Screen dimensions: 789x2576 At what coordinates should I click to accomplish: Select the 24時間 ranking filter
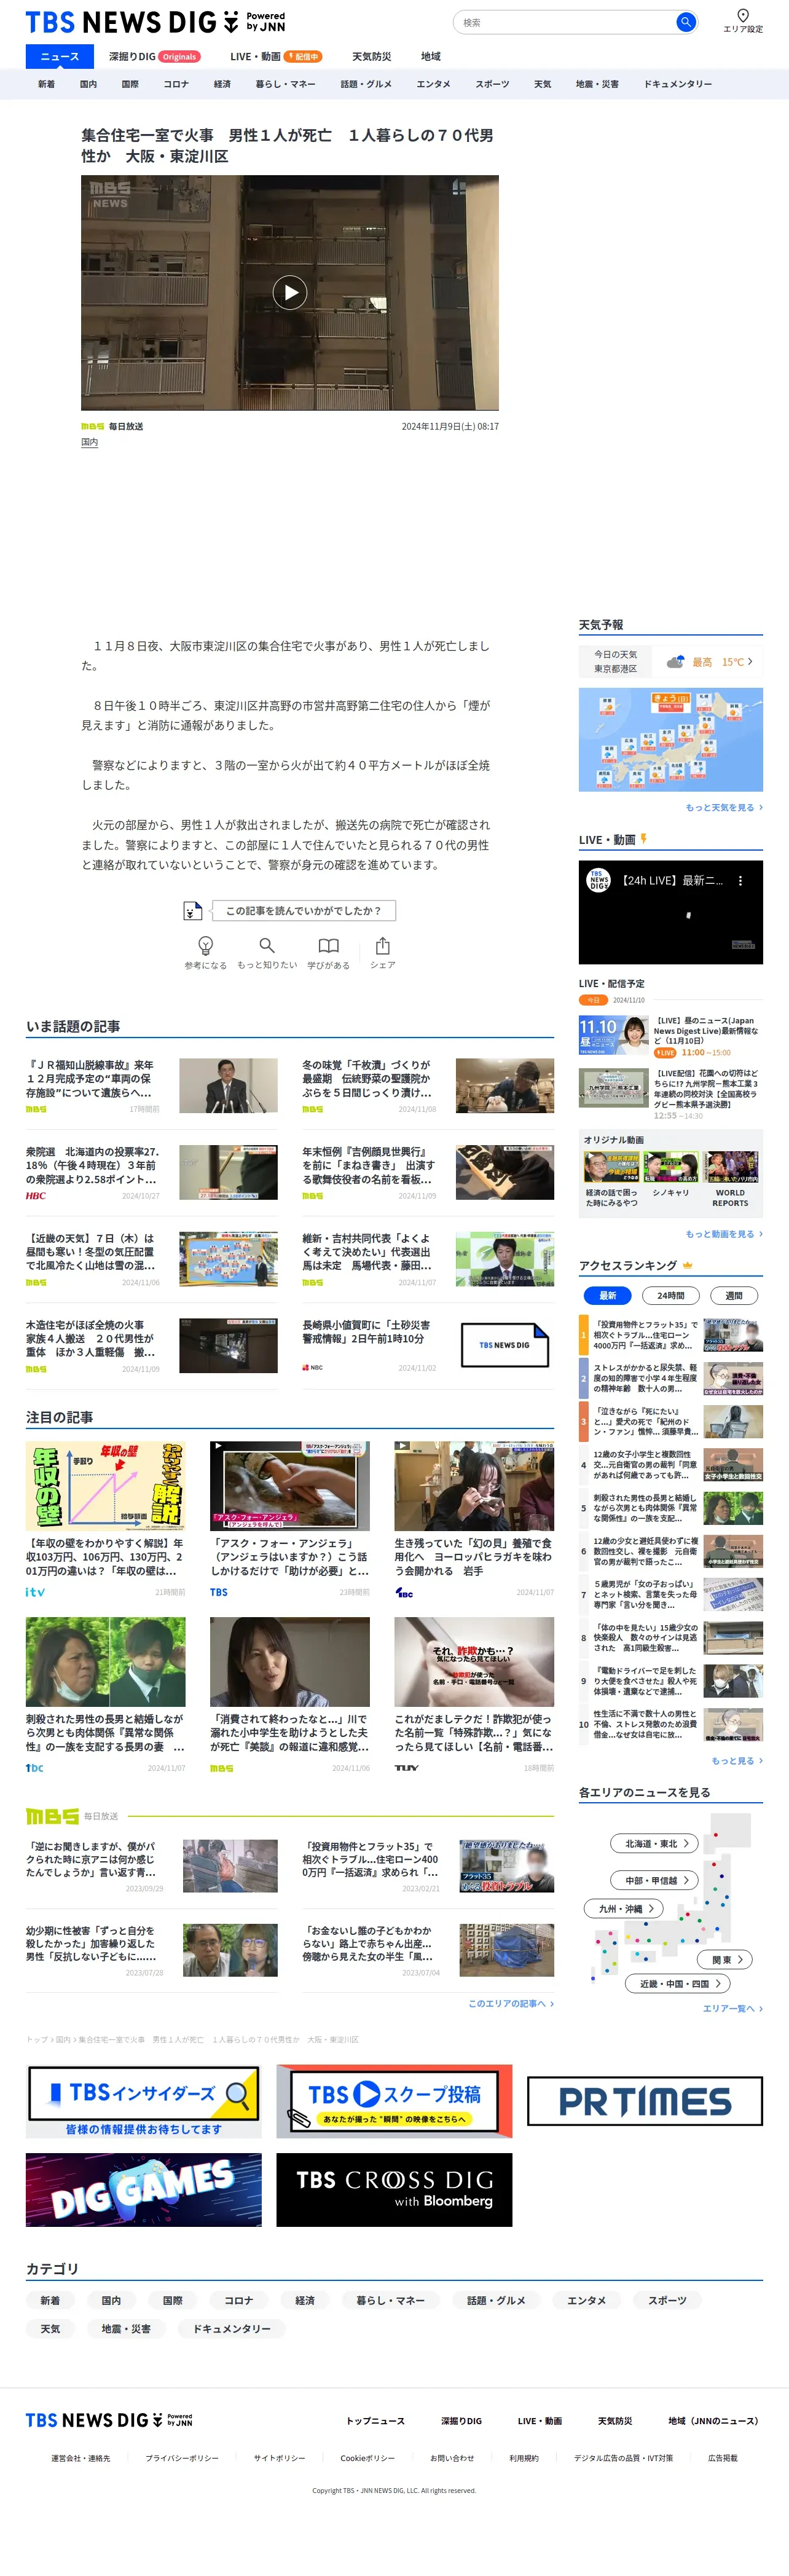[671, 1295]
